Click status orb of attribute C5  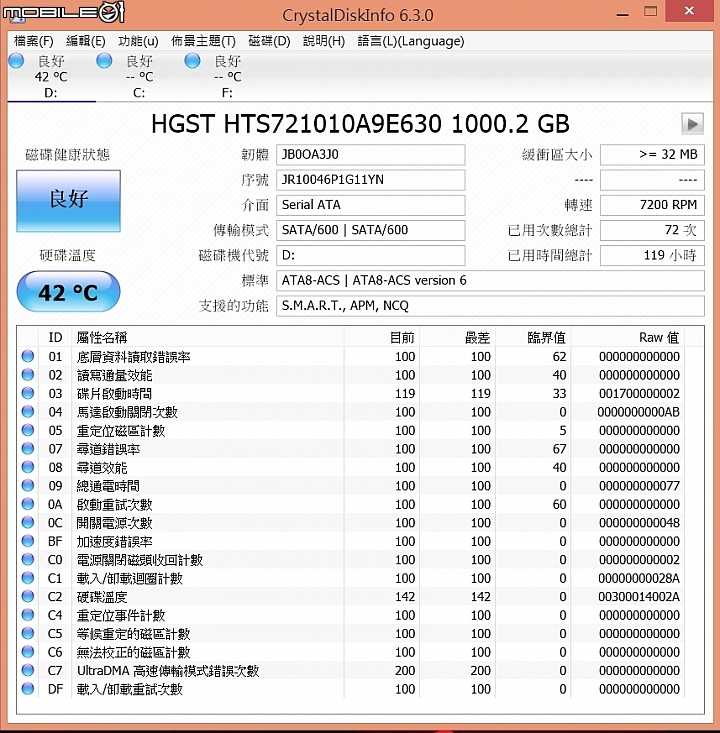28,633
